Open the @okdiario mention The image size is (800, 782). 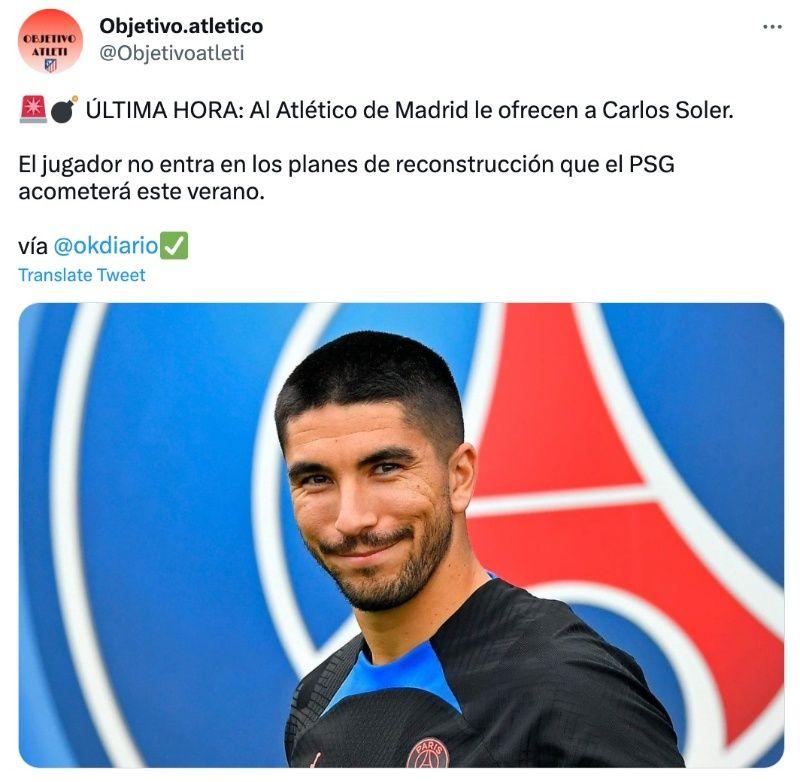click(x=106, y=246)
